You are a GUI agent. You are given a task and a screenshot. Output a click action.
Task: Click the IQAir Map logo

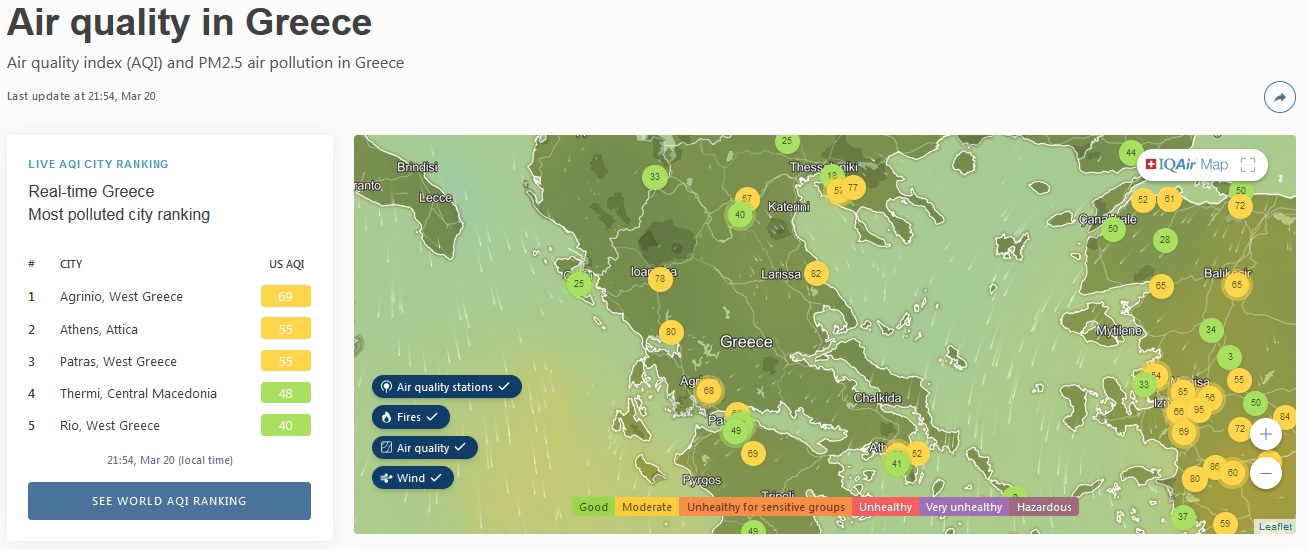pyautogui.click(x=1186, y=165)
